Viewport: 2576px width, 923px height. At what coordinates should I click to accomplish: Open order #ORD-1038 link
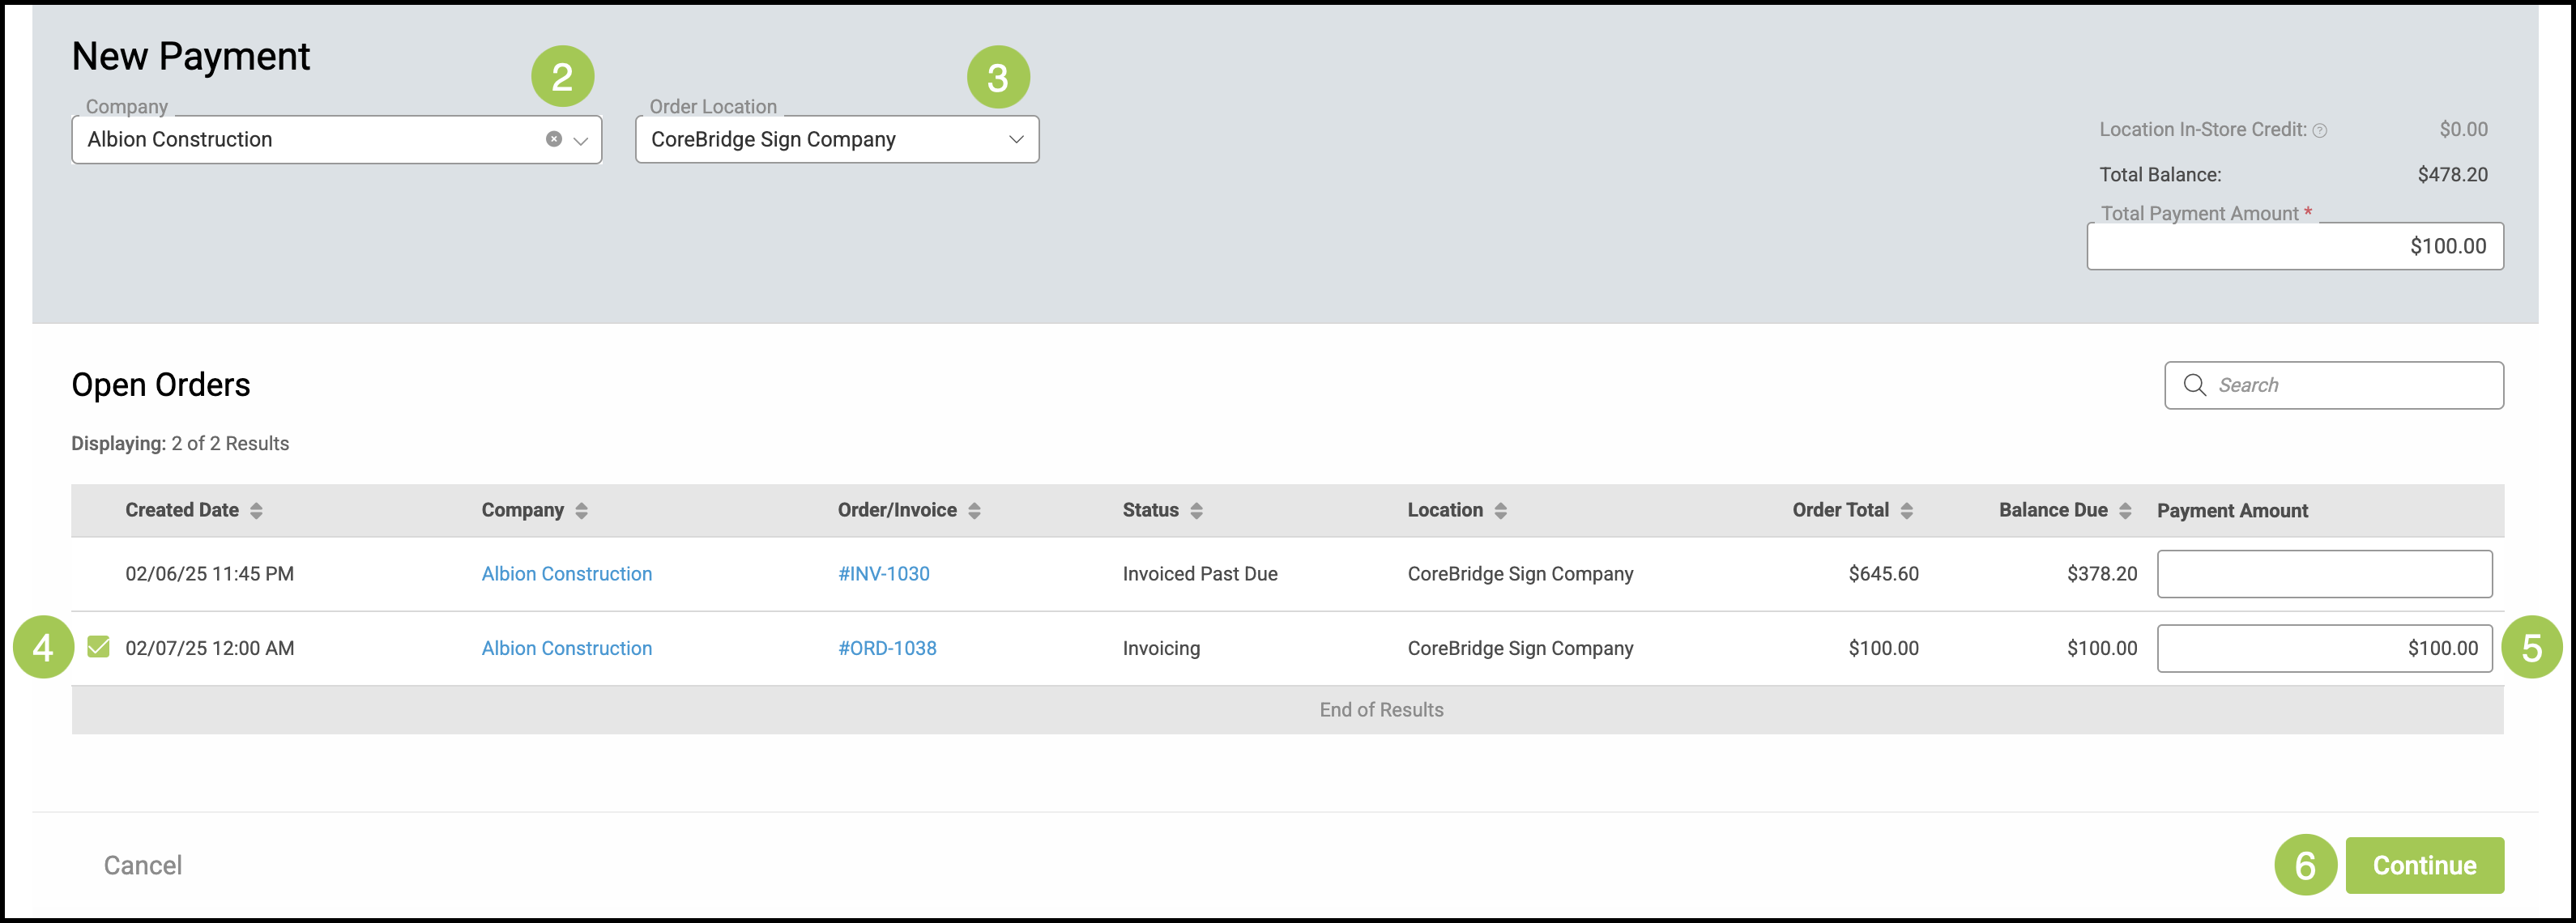point(887,648)
